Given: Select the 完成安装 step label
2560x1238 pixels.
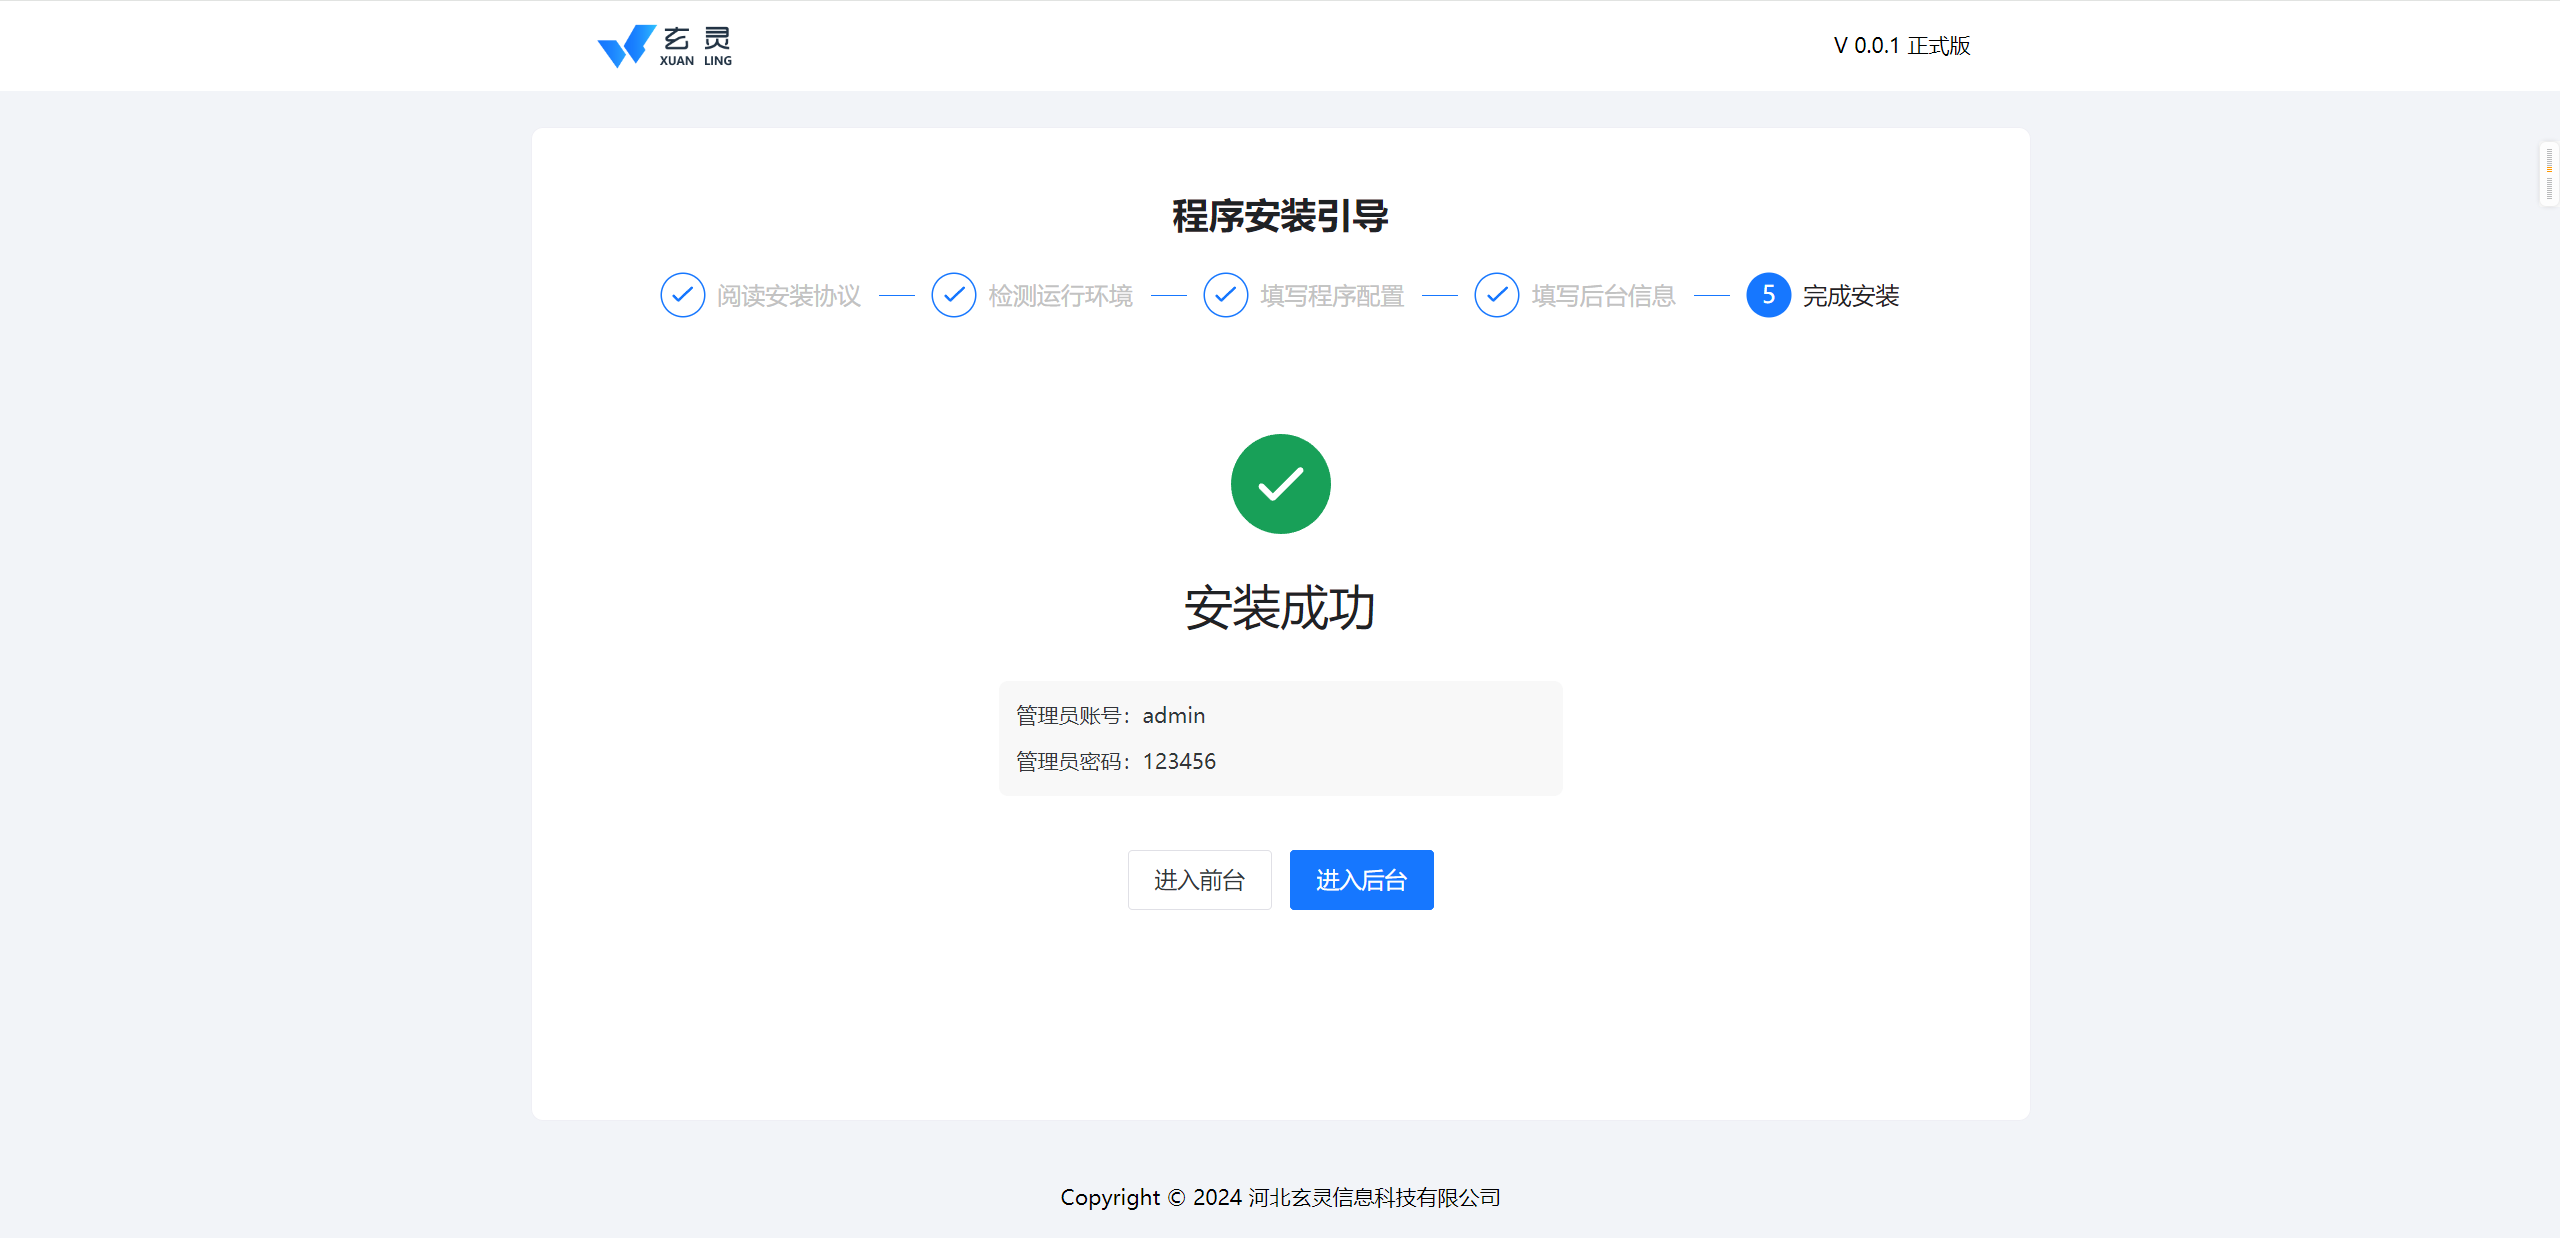Looking at the screenshot, I should (x=1850, y=296).
